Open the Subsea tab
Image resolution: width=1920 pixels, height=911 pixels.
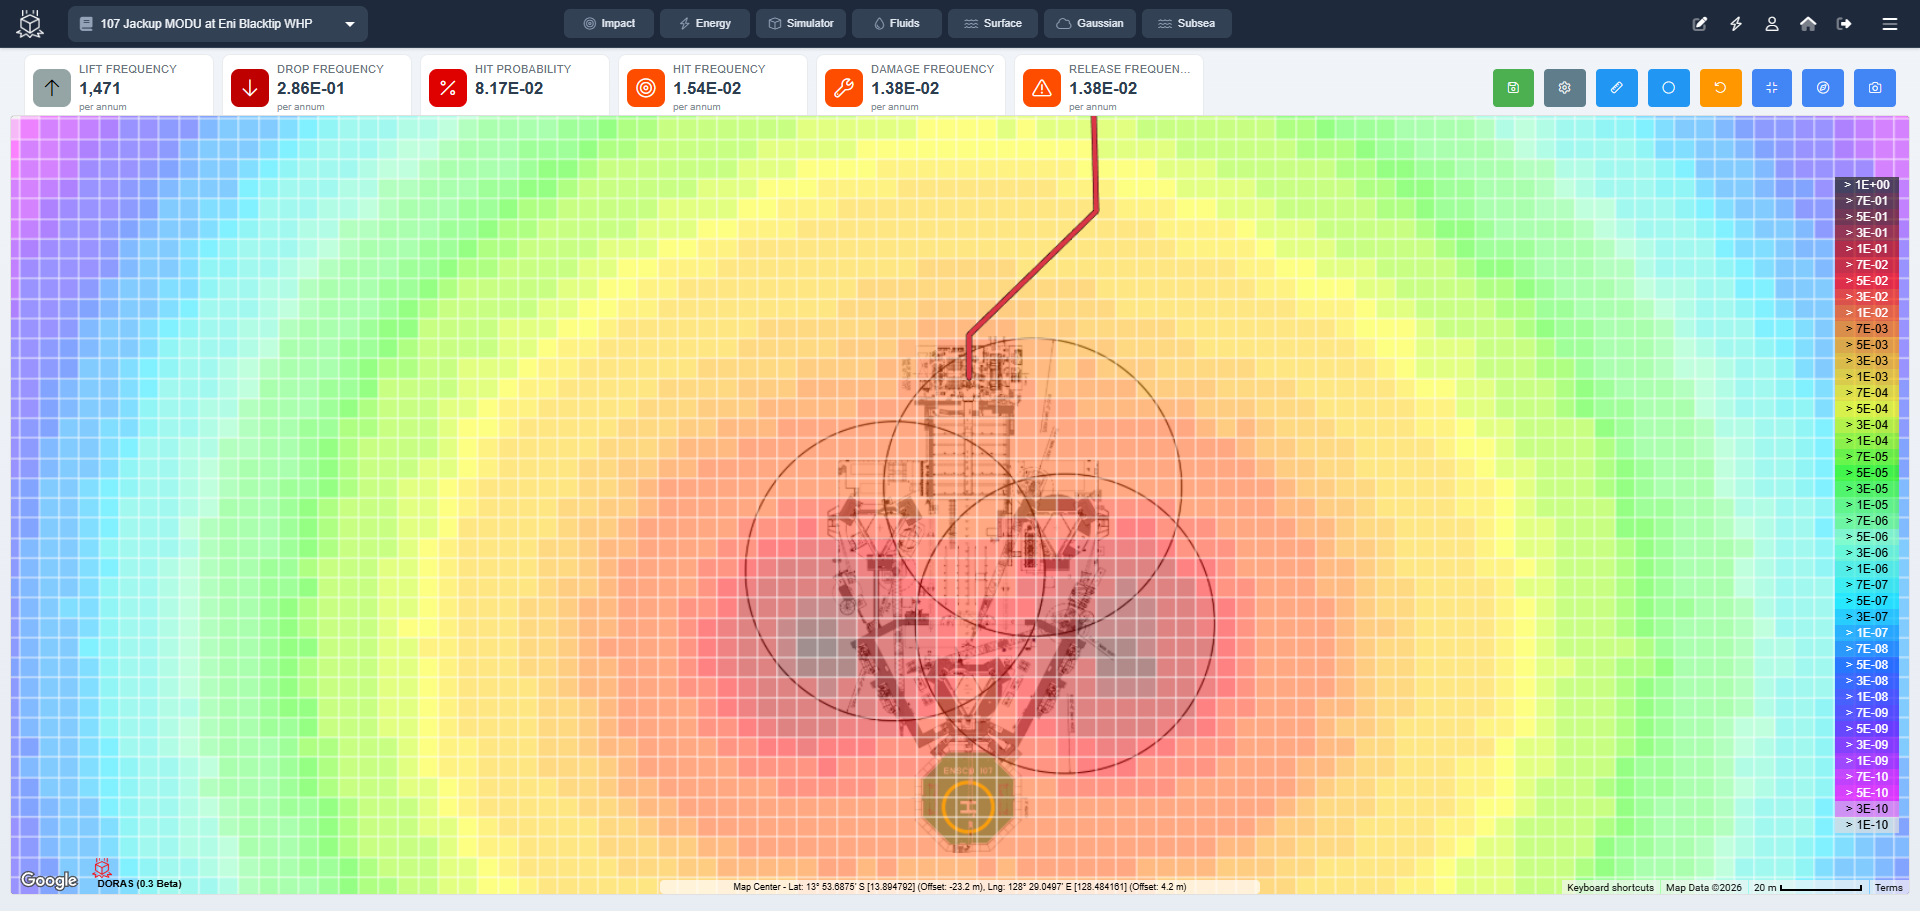[1186, 23]
